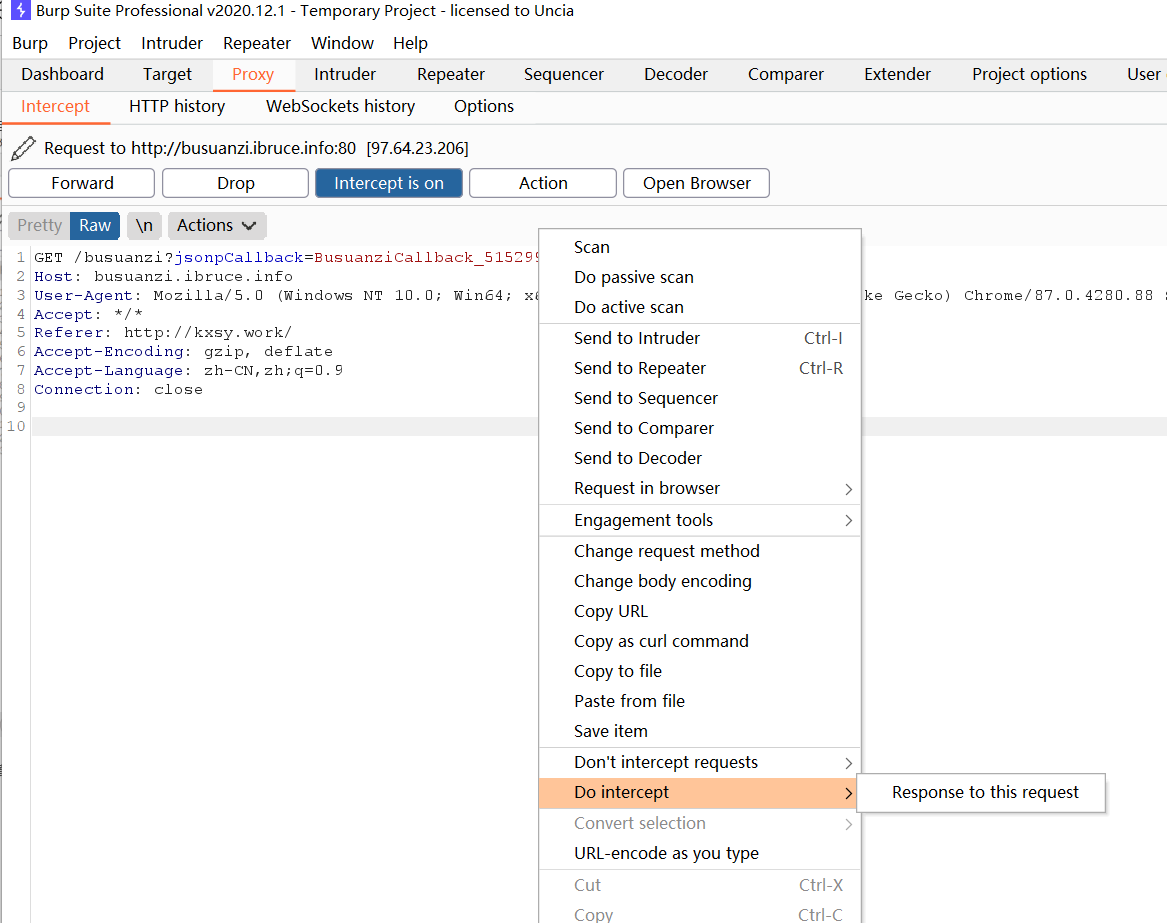The image size is (1167, 923).
Task: Click the Drop button
Action: (x=235, y=183)
